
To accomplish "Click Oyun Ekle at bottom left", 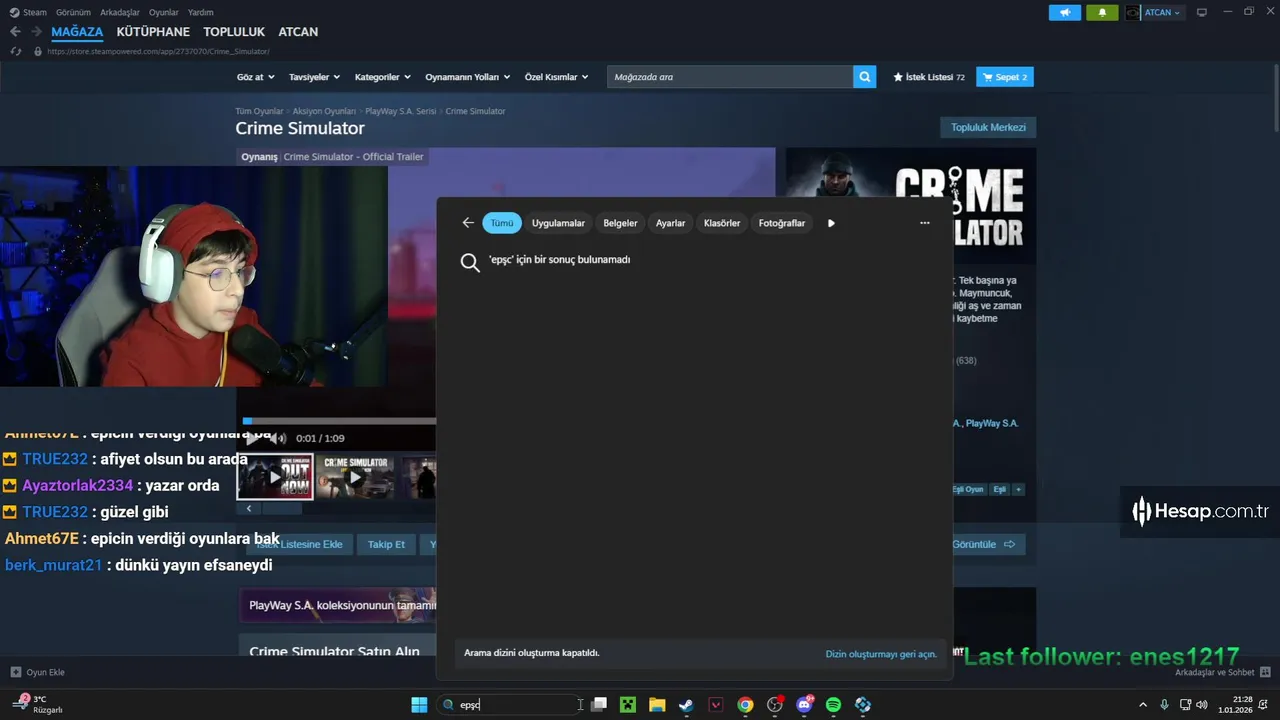I will click(38, 672).
